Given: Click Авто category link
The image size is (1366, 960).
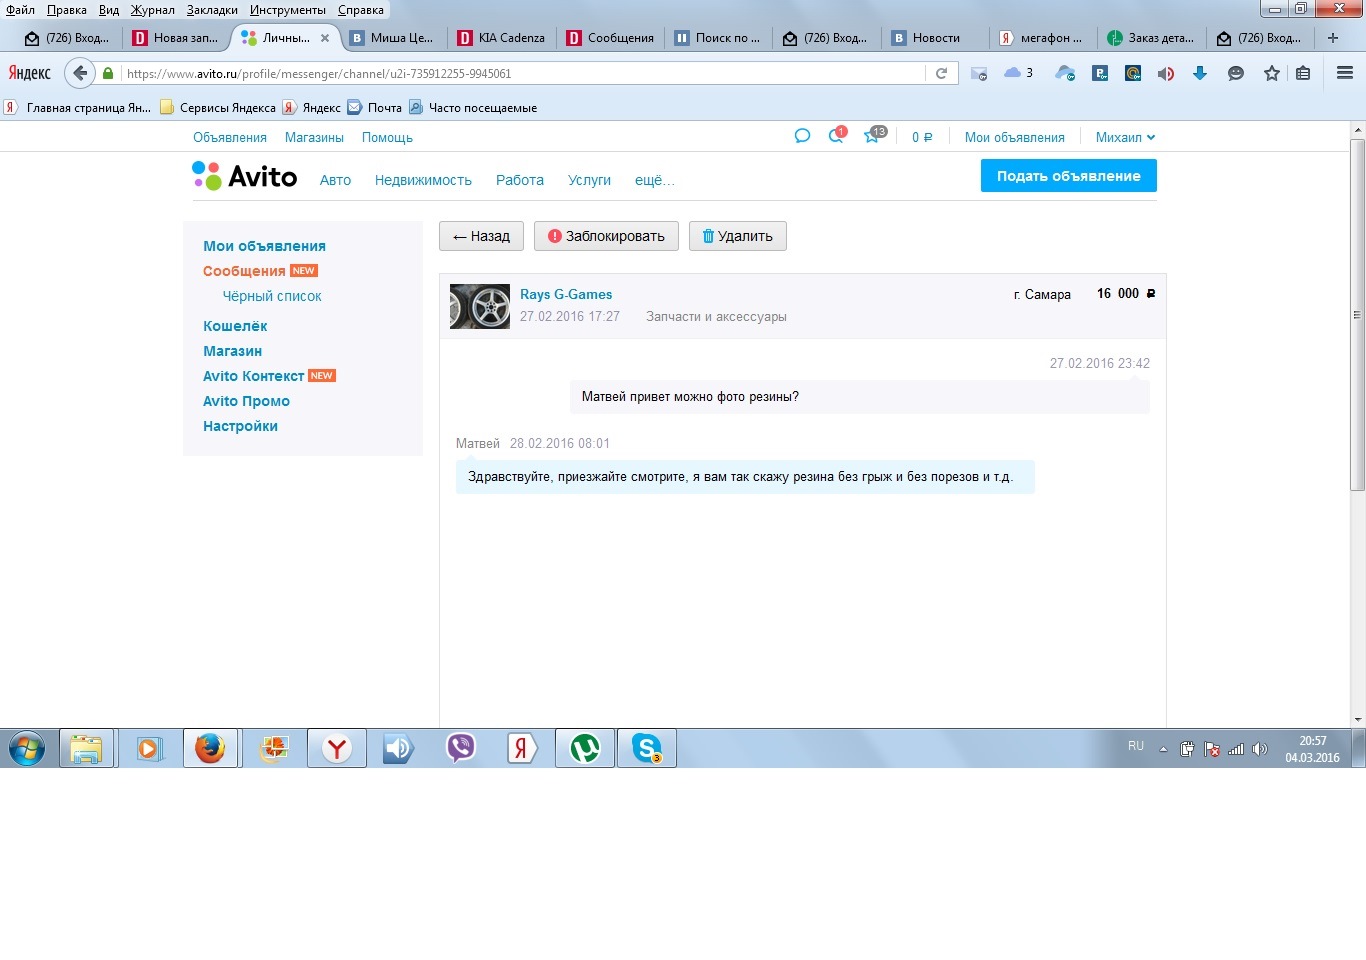Looking at the screenshot, I should coord(335,180).
